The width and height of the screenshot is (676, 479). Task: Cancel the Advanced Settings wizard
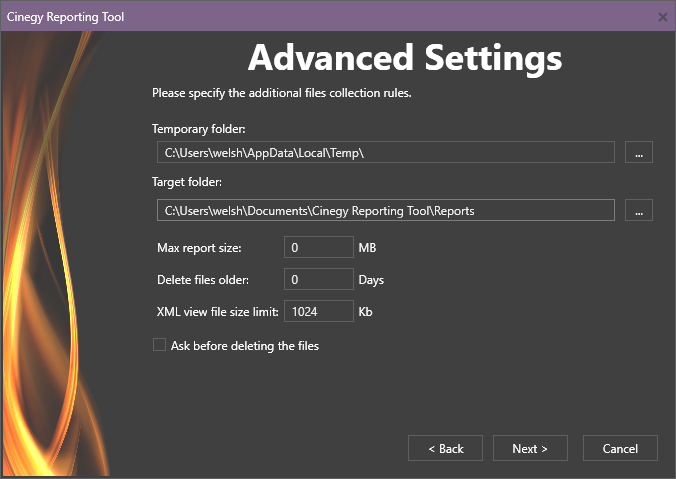(x=620, y=448)
